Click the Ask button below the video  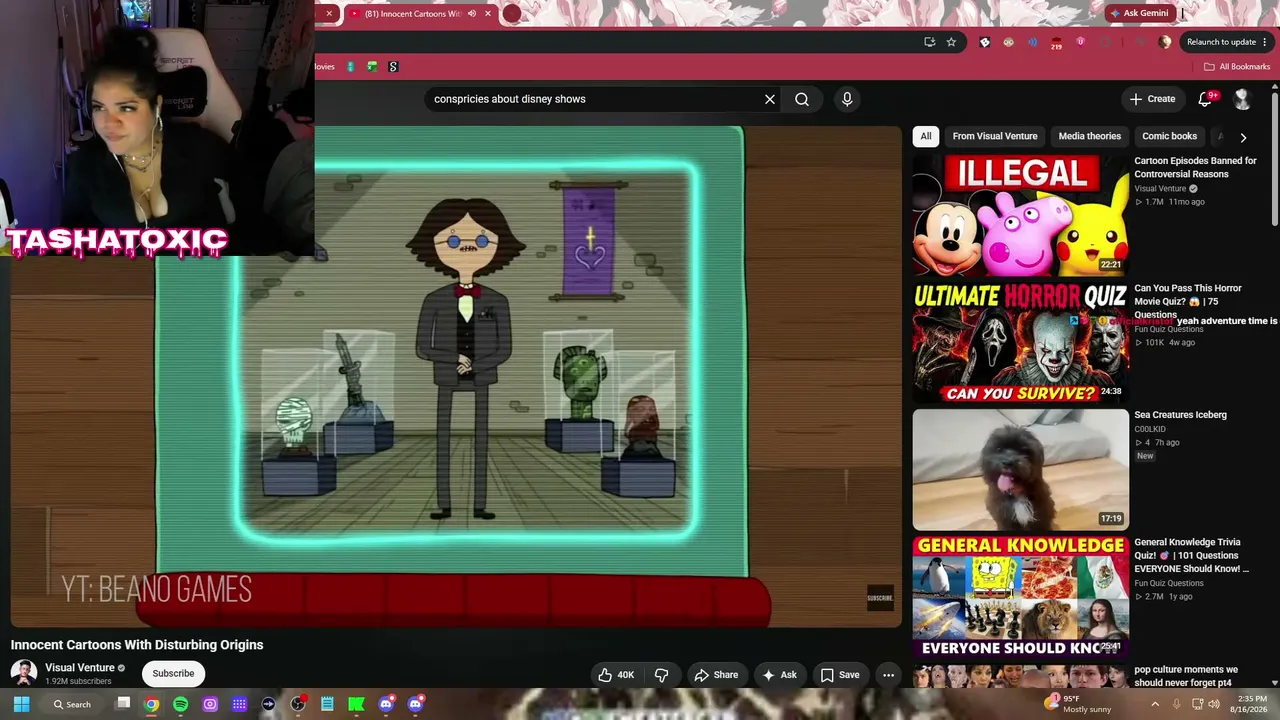pos(779,675)
